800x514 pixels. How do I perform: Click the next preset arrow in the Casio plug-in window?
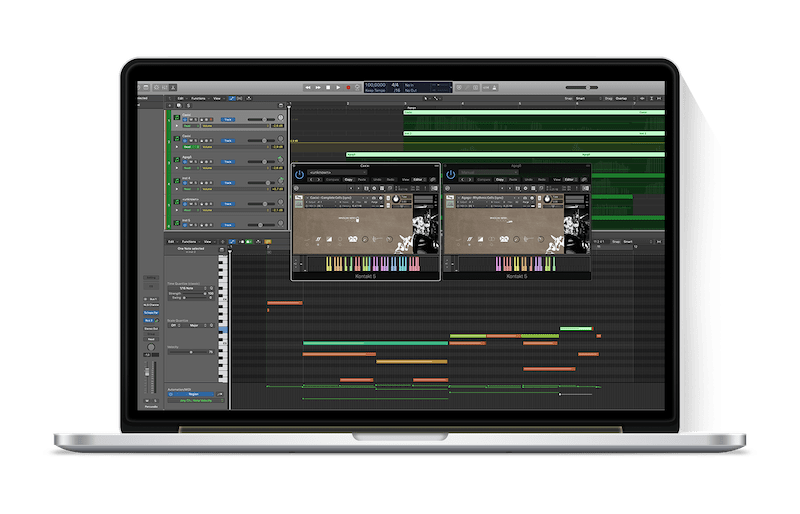pos(319,180)
